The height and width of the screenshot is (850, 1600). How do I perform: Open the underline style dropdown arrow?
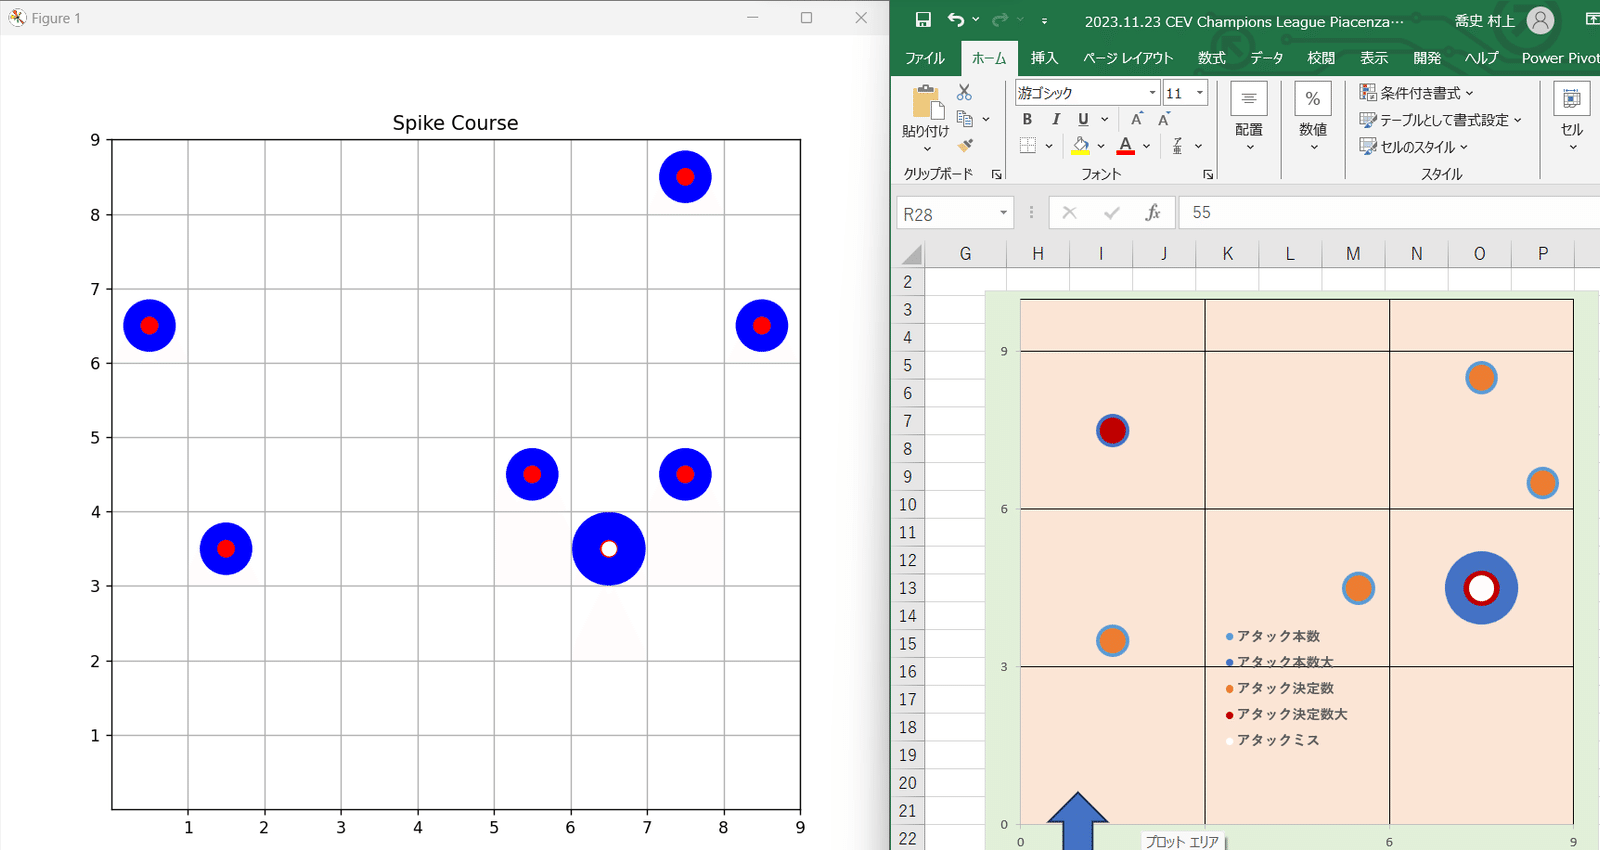(x=1104, y=119)
